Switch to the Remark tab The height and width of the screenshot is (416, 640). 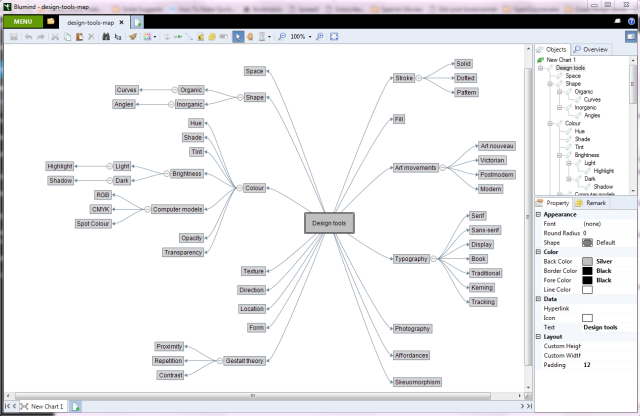point(591,203)
